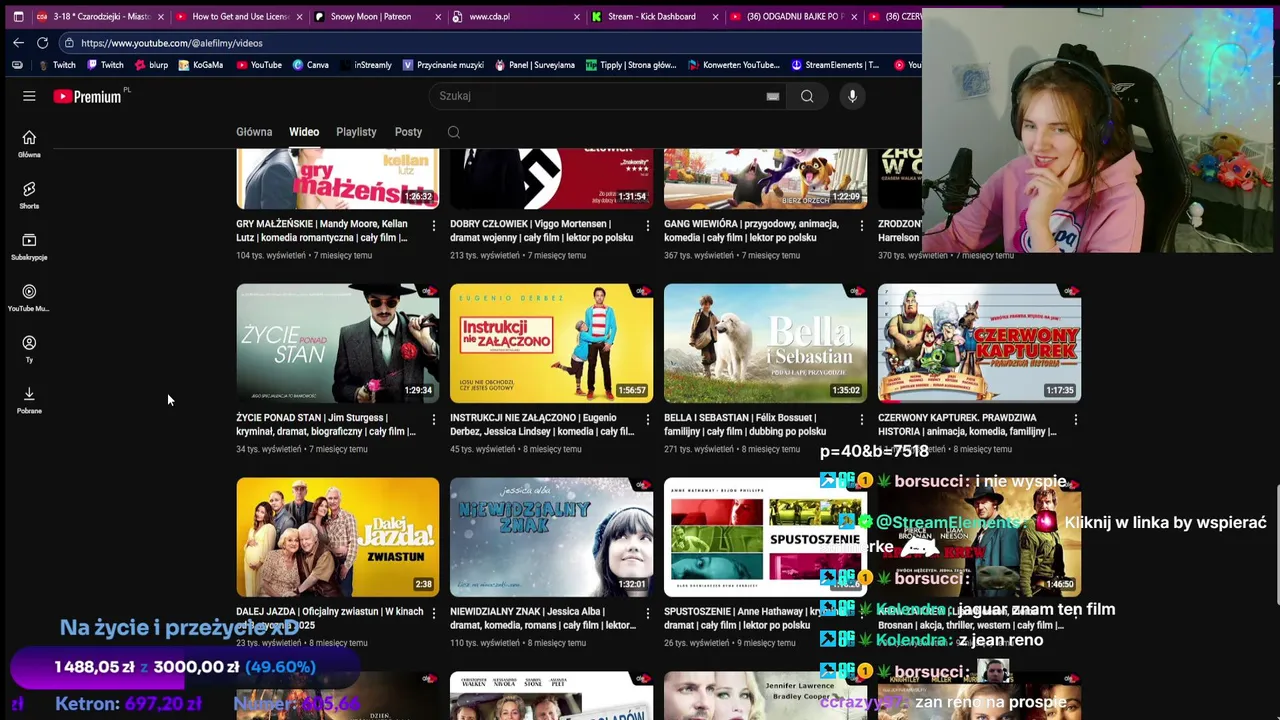Open the Tipply bookmark

632,65
